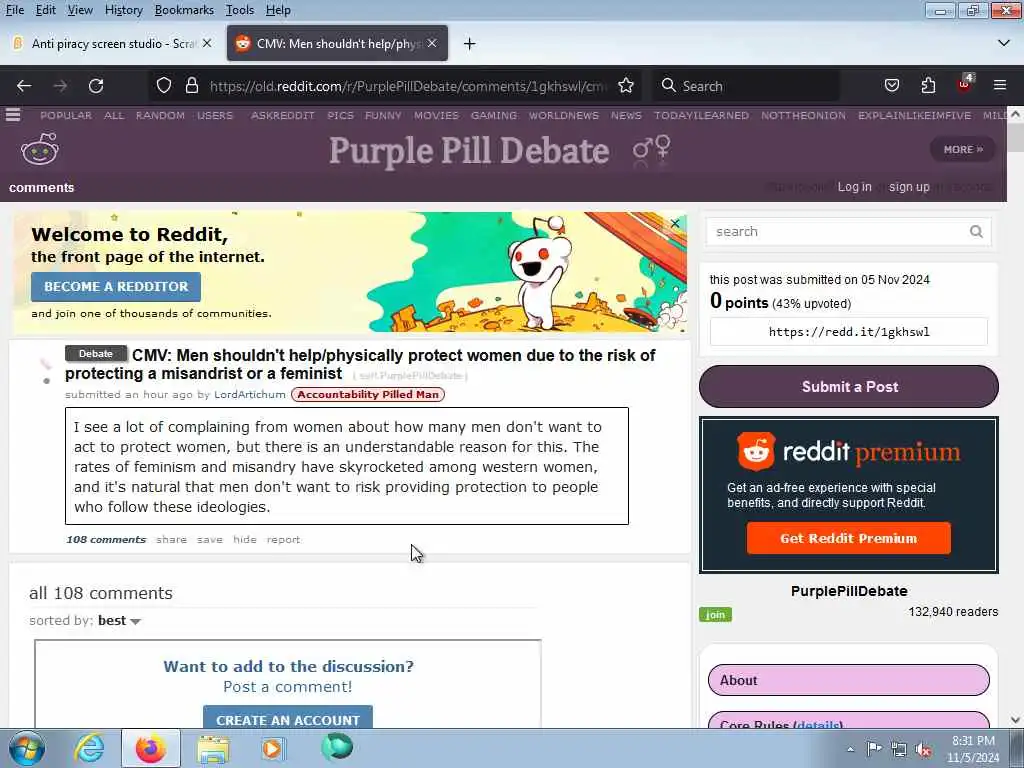Viewport: 1024px width, 768px height.
Task: Open the Action Center flag icon
Action: click(x=874, y=749)
